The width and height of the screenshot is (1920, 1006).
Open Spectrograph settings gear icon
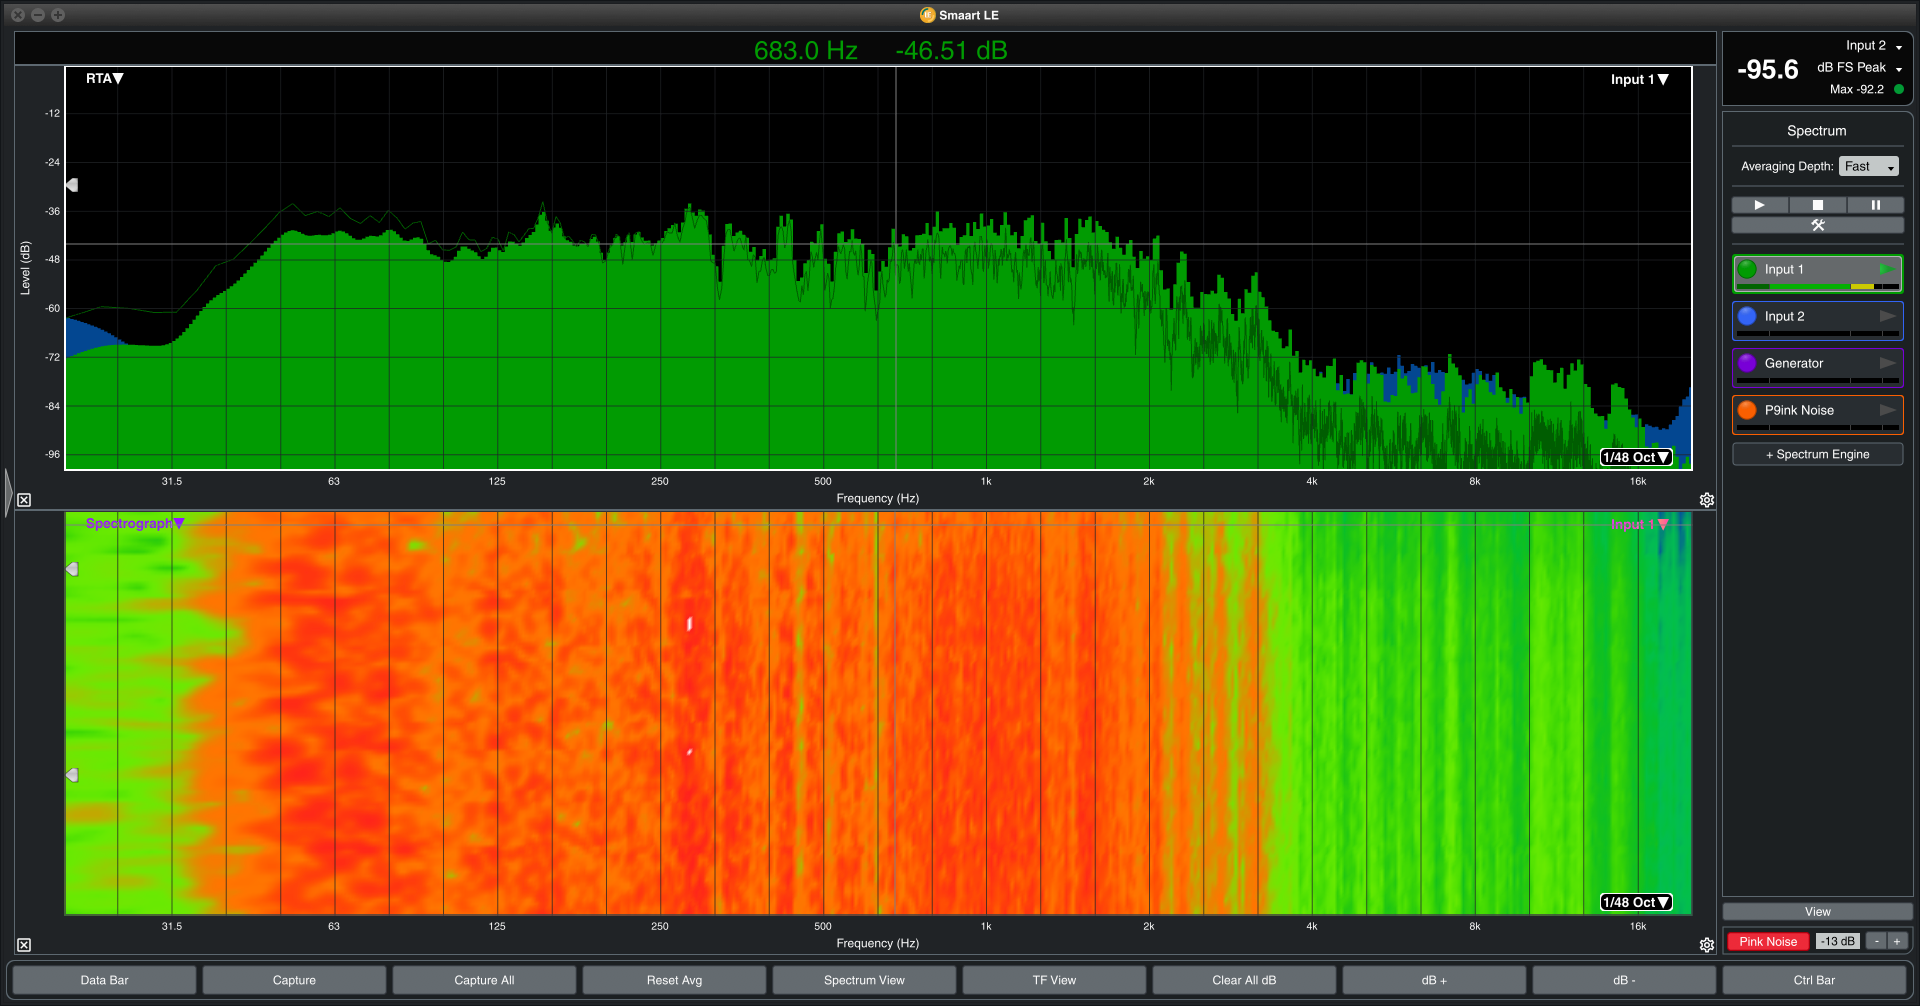pyautogui.click(x=1707, y=945)
